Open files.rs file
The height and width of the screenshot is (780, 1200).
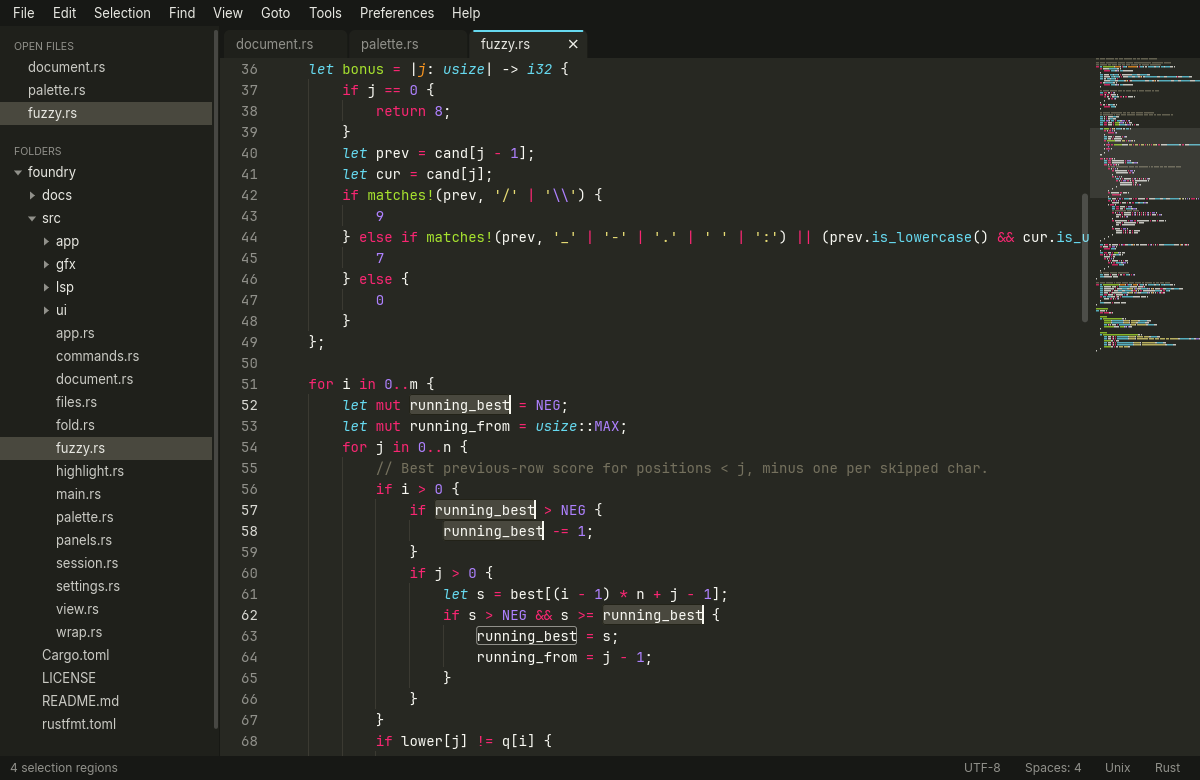(x=106, y=402)
